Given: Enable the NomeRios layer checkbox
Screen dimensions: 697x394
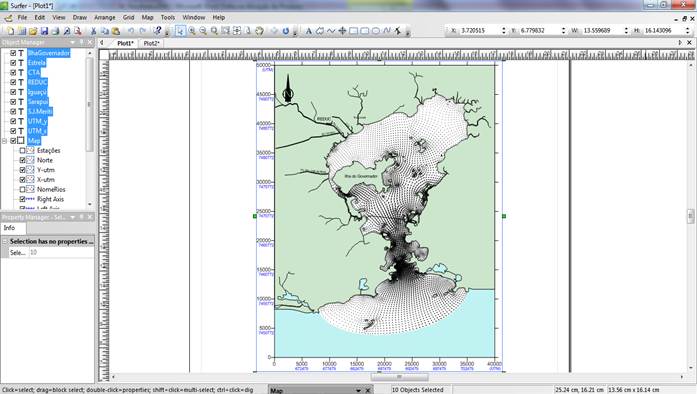Looking at the screenshot, I should click(x=22, y=189).
